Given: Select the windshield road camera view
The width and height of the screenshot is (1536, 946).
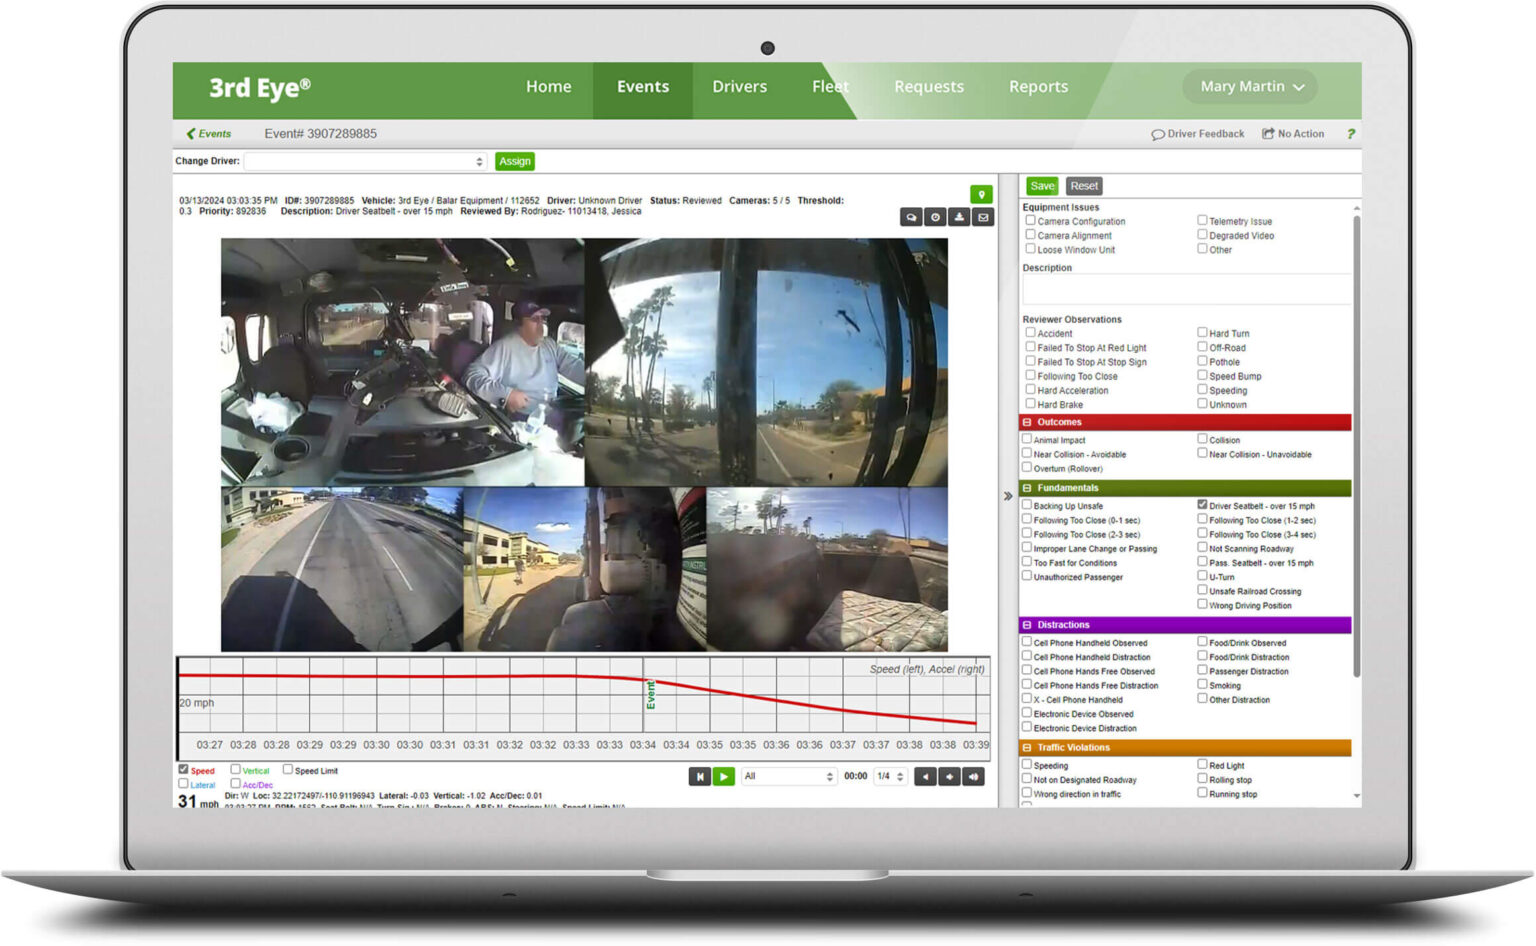Looking at the screenshot, I should tap(766, 362).
